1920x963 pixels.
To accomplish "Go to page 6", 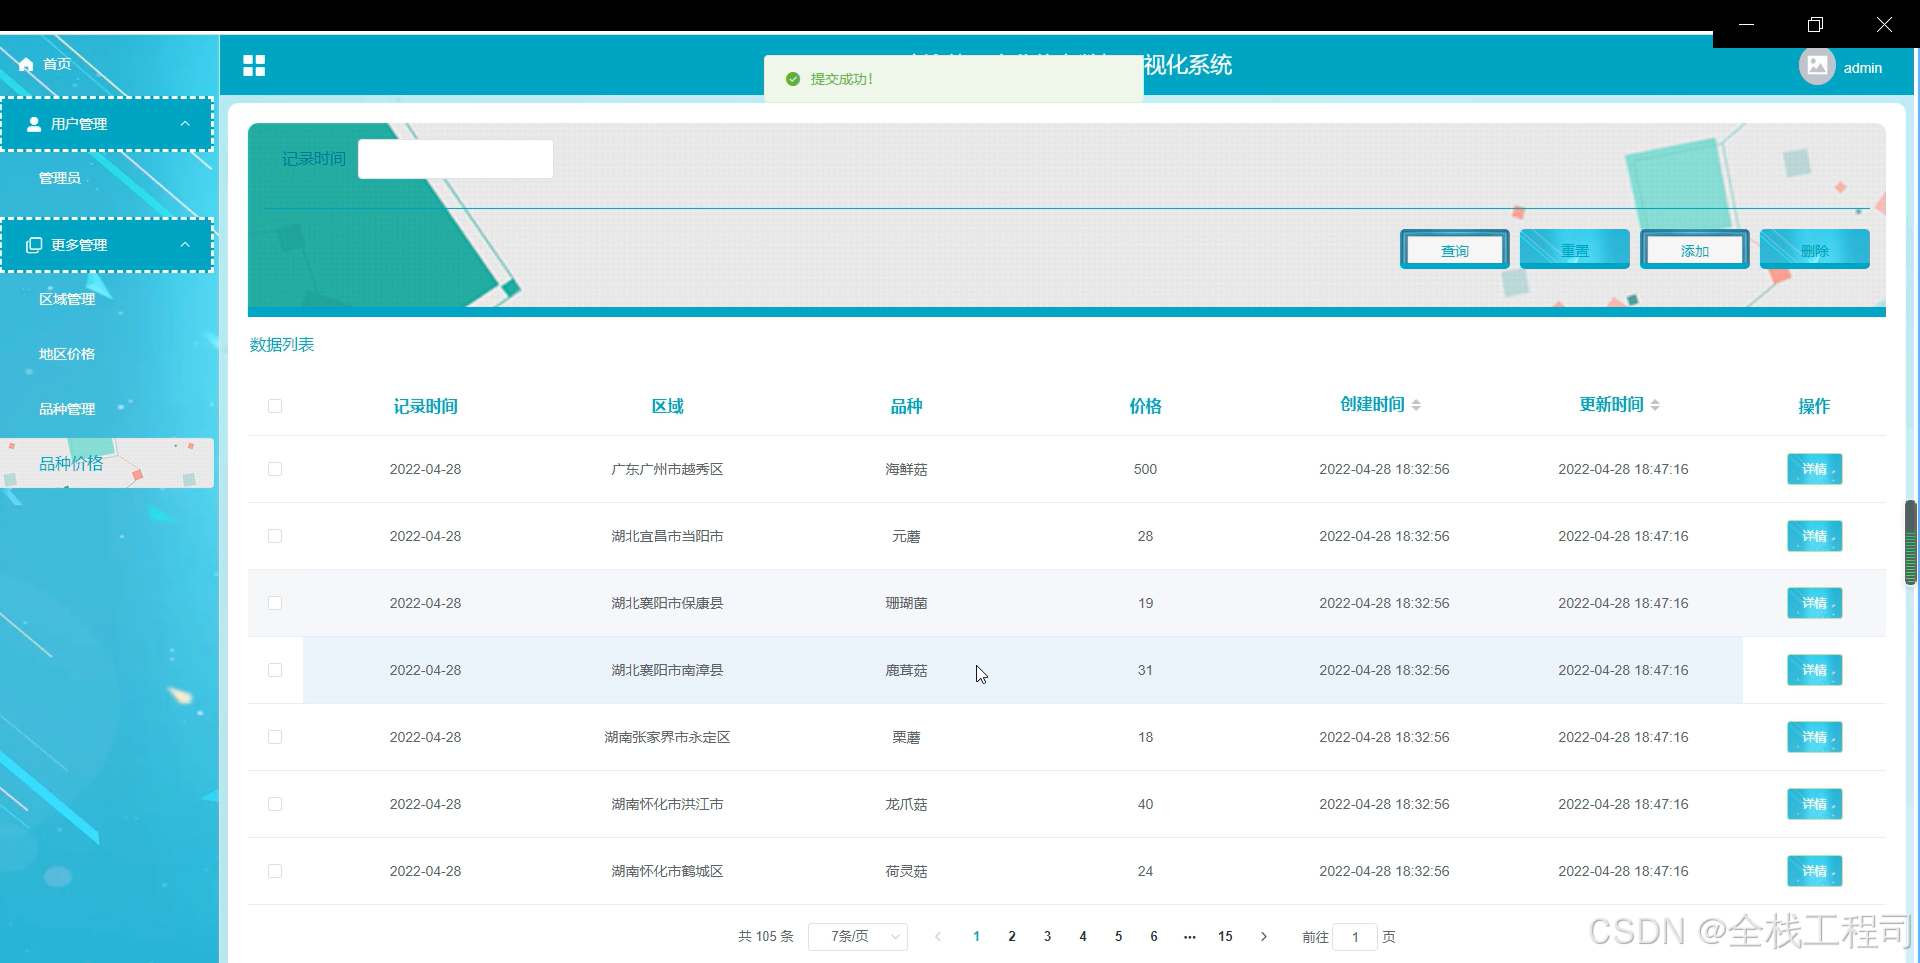I will click(1154, 937).
